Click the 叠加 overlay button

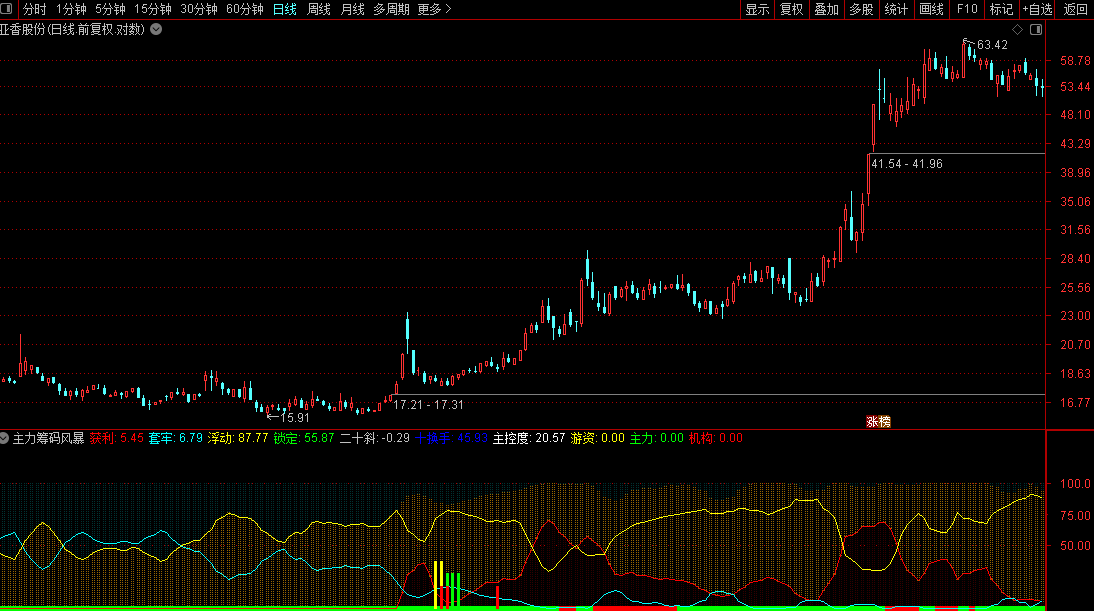pyautogui.click(x=827, y=9)
